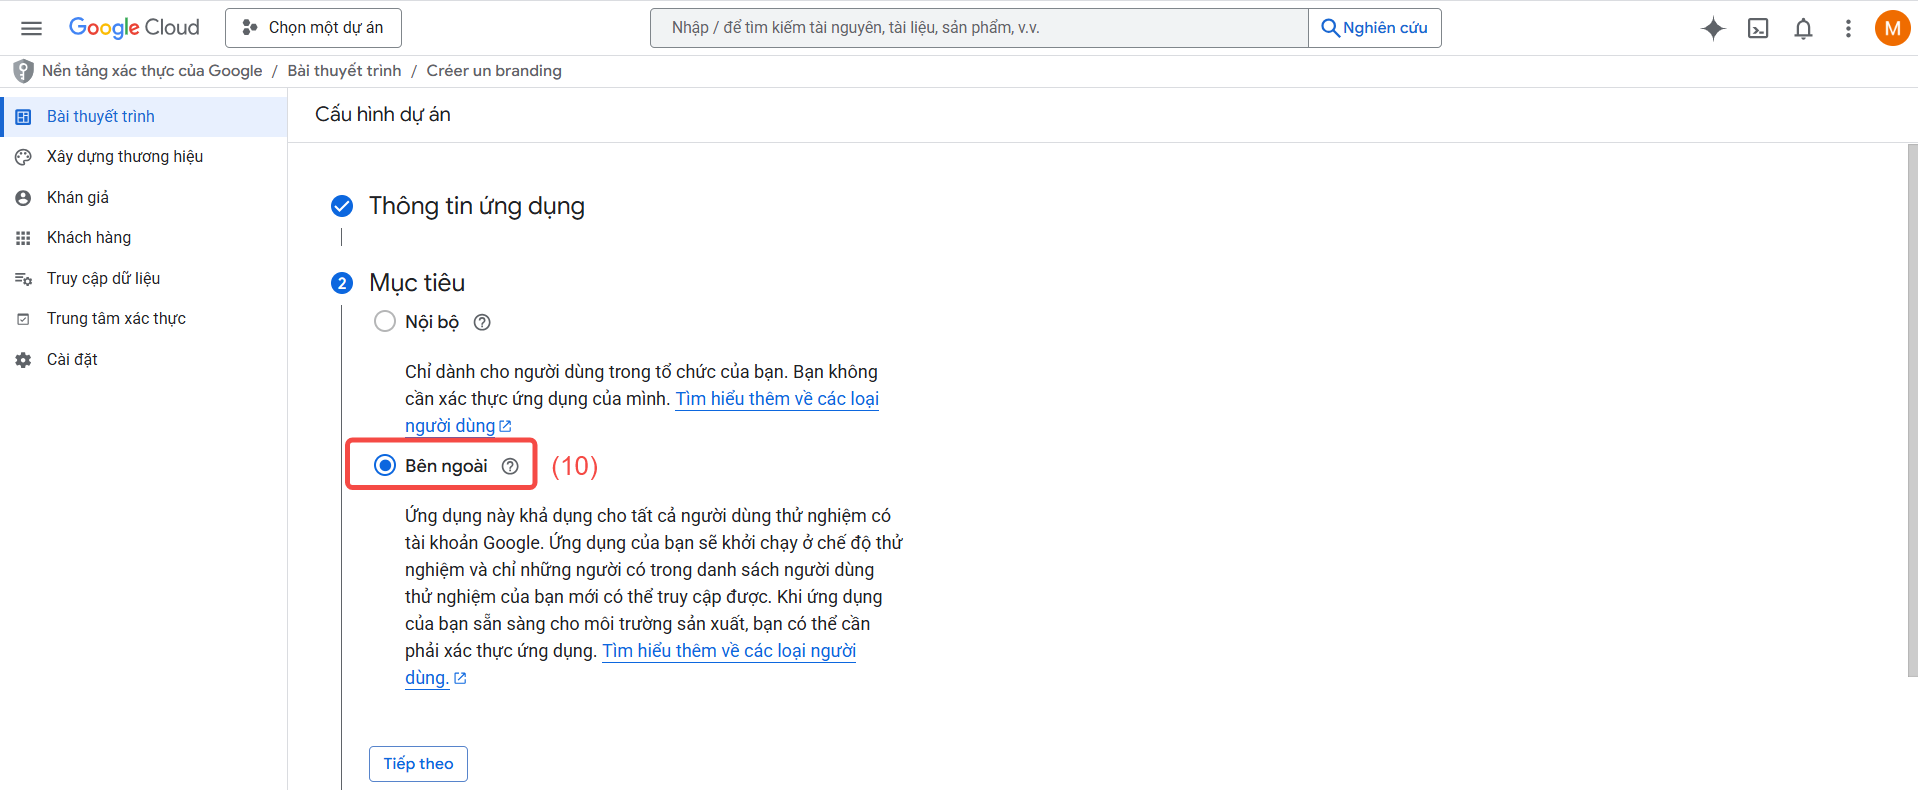The height and width of the screenshot is (790, 1918).
Task: Open Khách hàng in sidebar
Action: pyautogui.click(x=143, y=238)
